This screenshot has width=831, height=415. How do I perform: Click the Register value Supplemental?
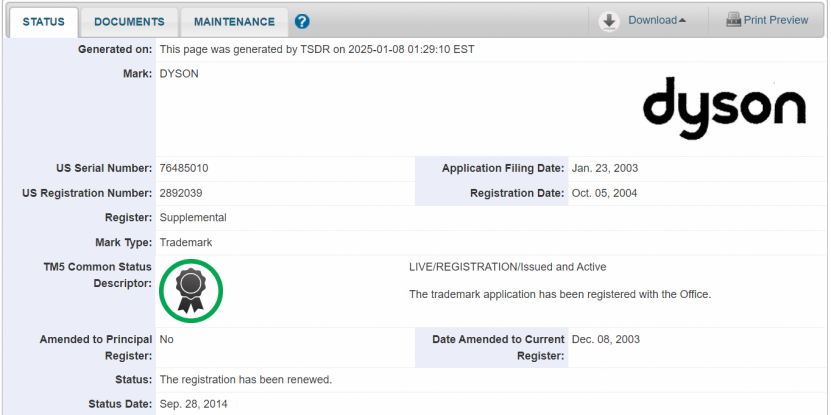pos(193,218)
